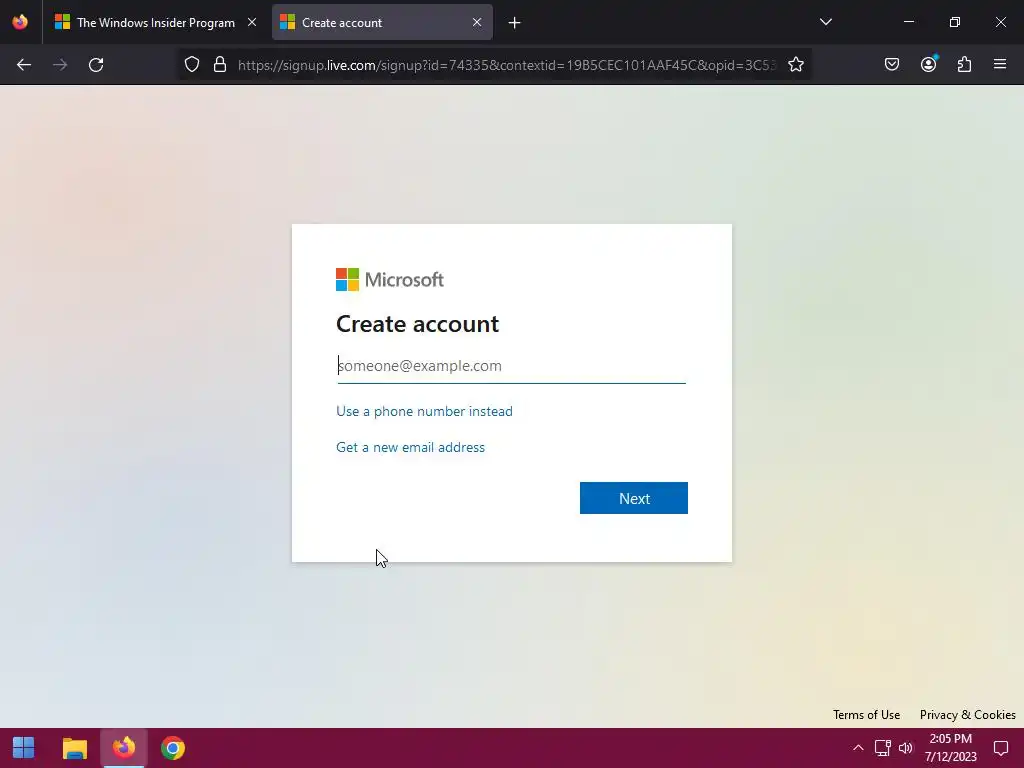Viewport: 1024px width, 768px height.
Task: Launch Google Chrome from the taskbar
Action: tap(173, 748)
